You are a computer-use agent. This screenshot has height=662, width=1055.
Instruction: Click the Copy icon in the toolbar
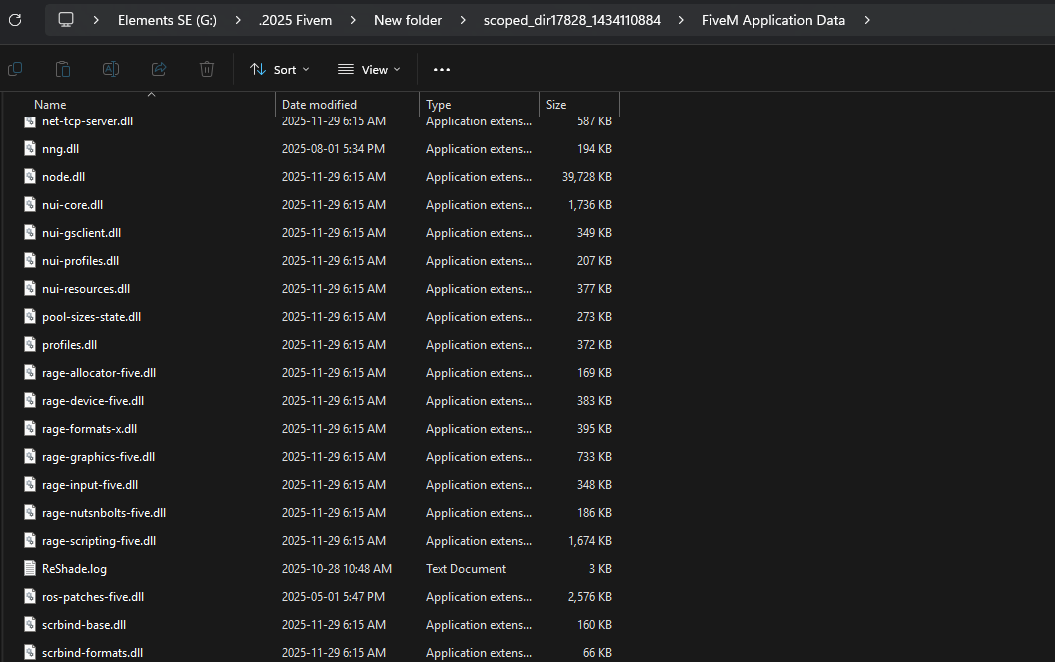pyautogui.click(x=15, y=69)
